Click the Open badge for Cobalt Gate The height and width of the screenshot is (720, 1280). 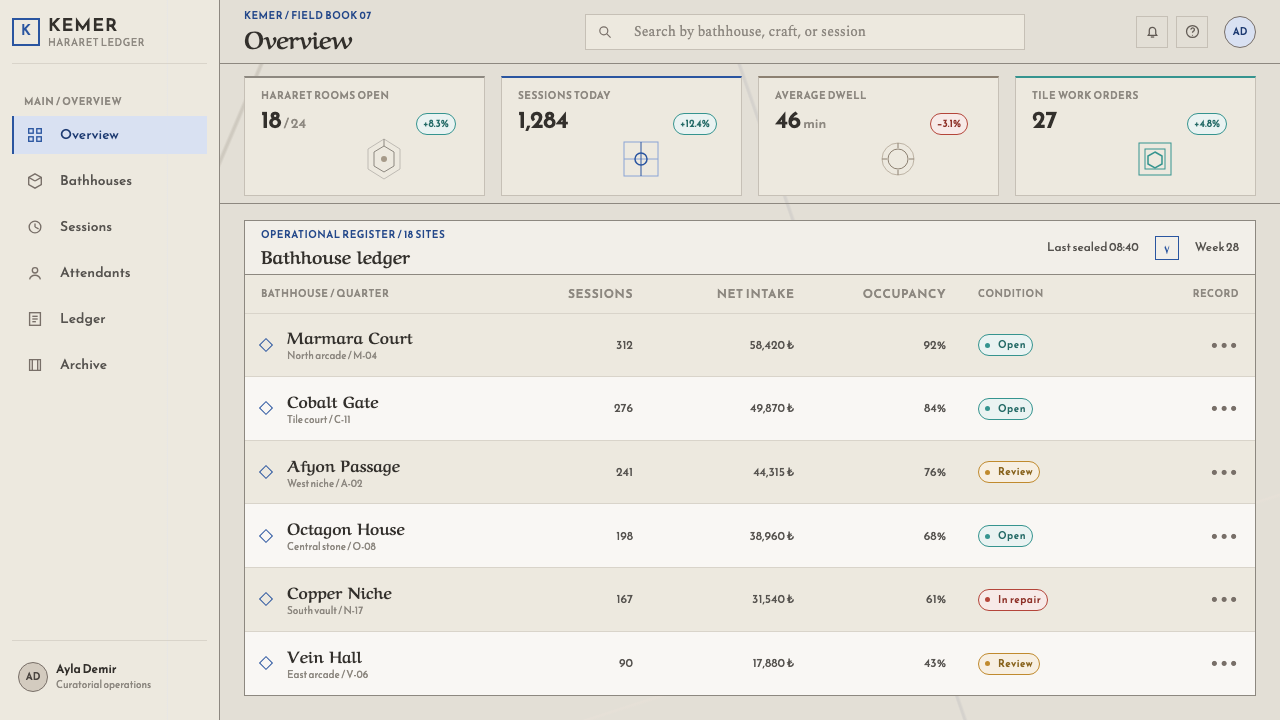pyautogui.click(x=1005, y=409)
